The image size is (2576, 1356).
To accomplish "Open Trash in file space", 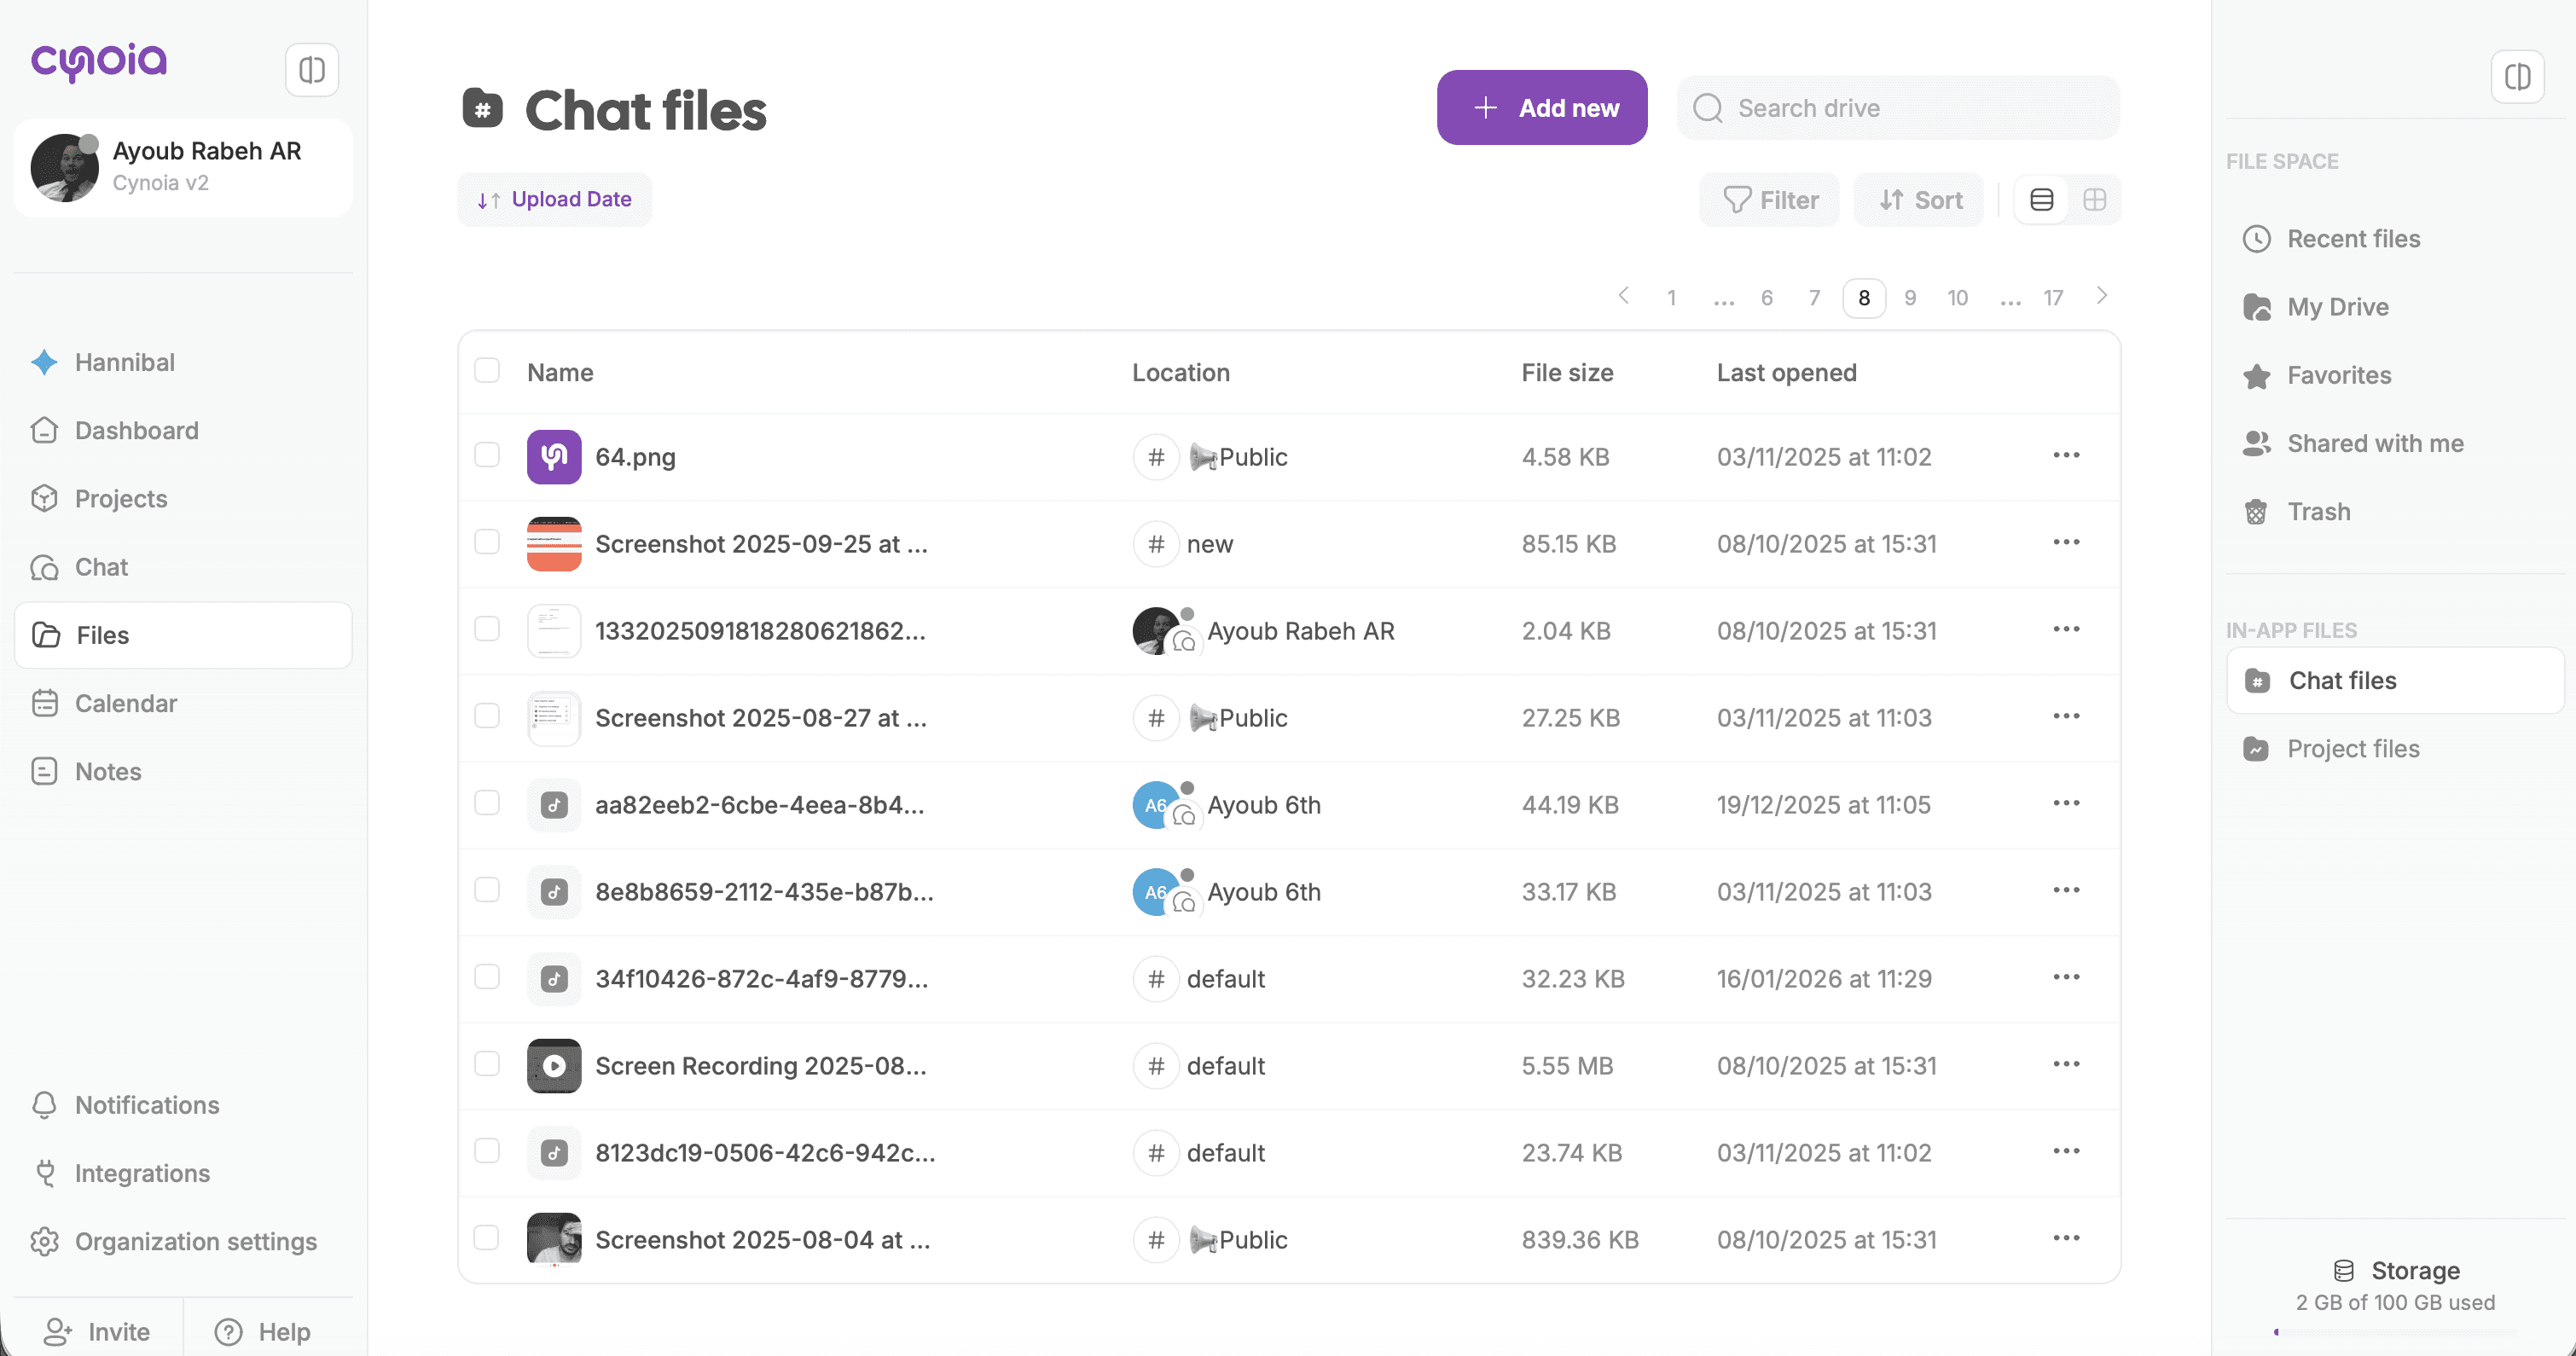I will click(x=2318, y=512).
